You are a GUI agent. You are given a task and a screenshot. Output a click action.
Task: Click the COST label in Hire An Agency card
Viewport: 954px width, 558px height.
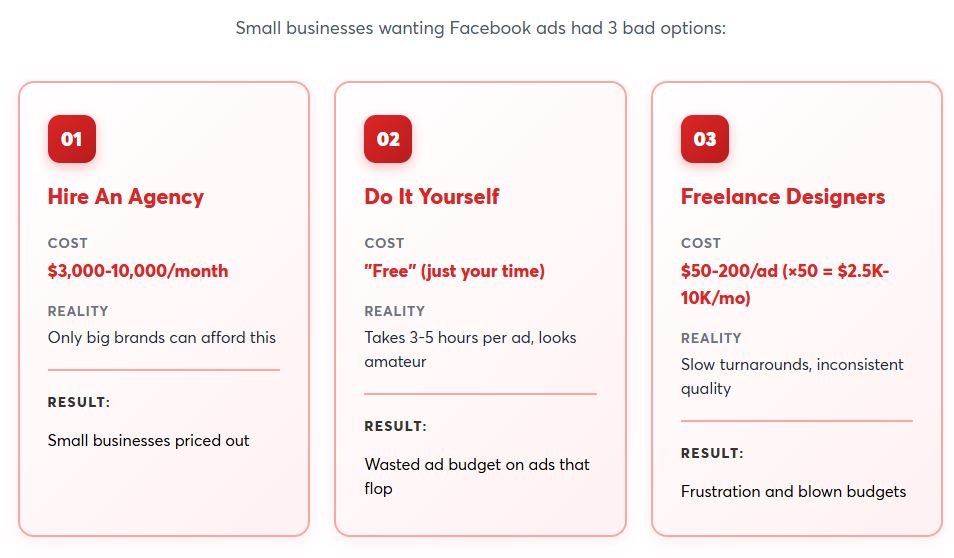coord(68,243)
